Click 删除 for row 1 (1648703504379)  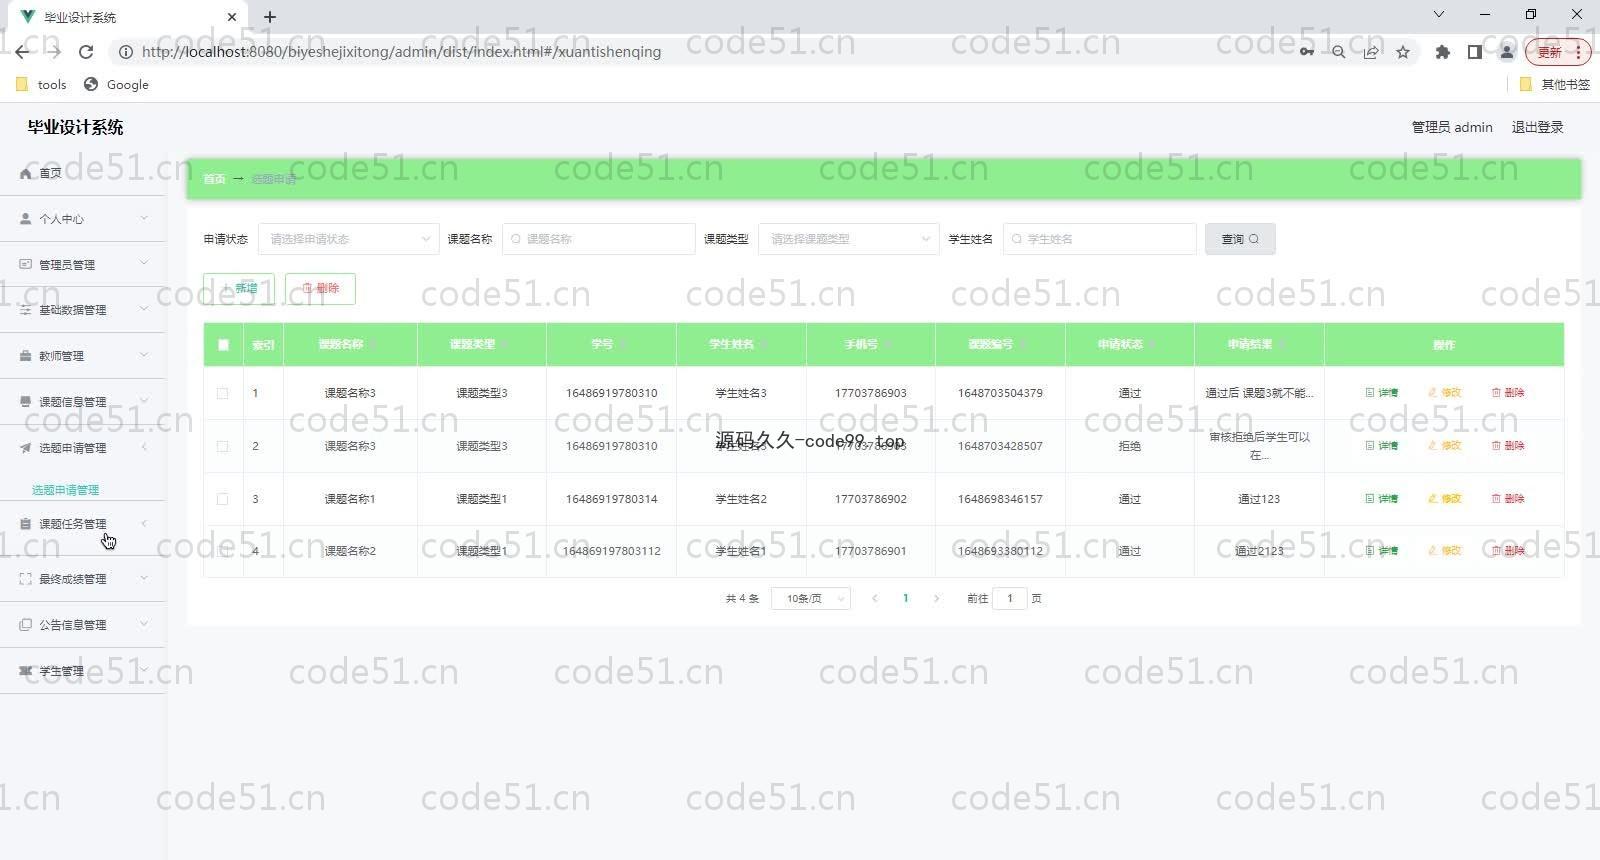tap(1508, 393)
